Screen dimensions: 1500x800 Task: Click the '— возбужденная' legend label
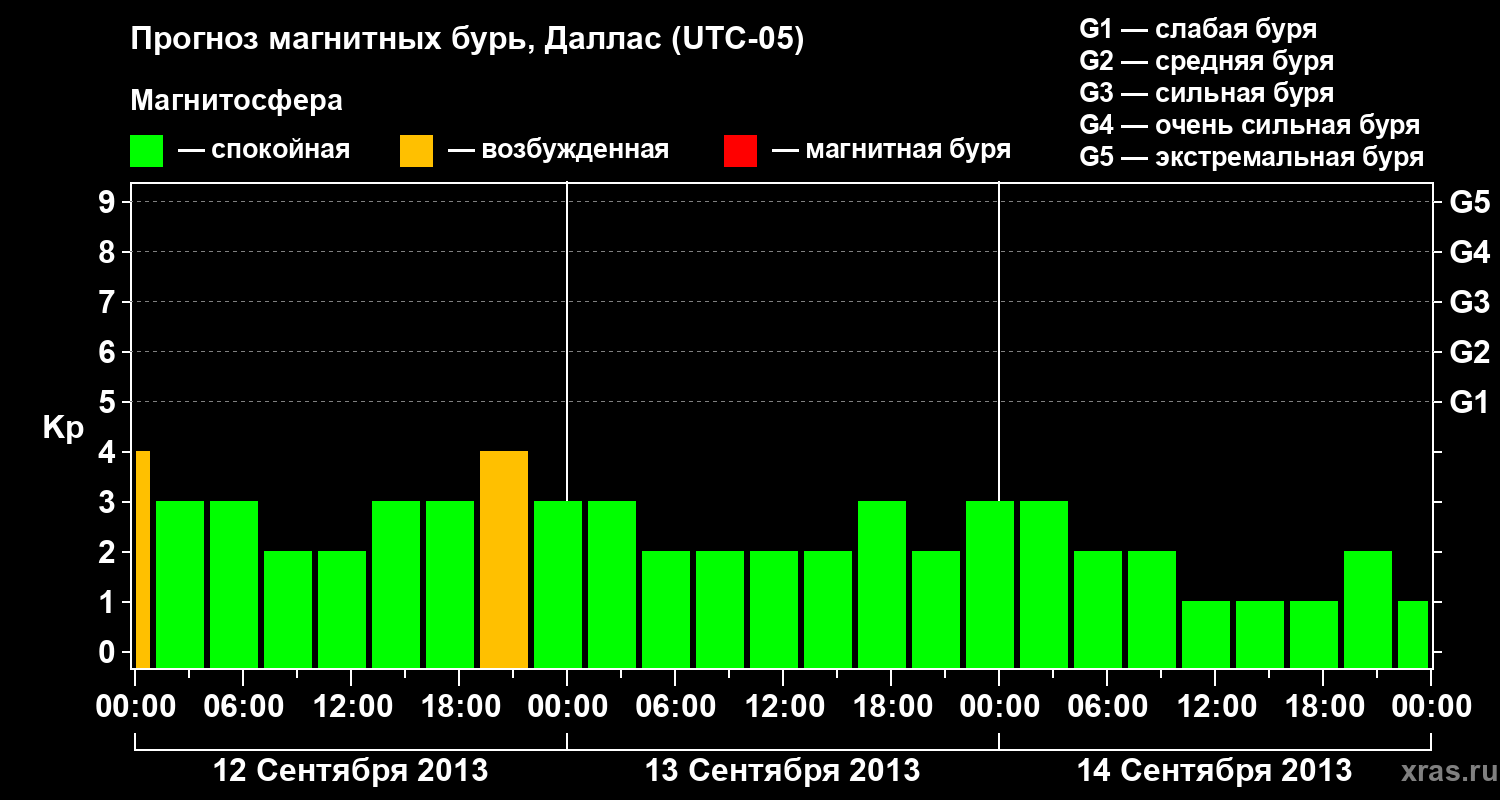(x=558, y=150)
